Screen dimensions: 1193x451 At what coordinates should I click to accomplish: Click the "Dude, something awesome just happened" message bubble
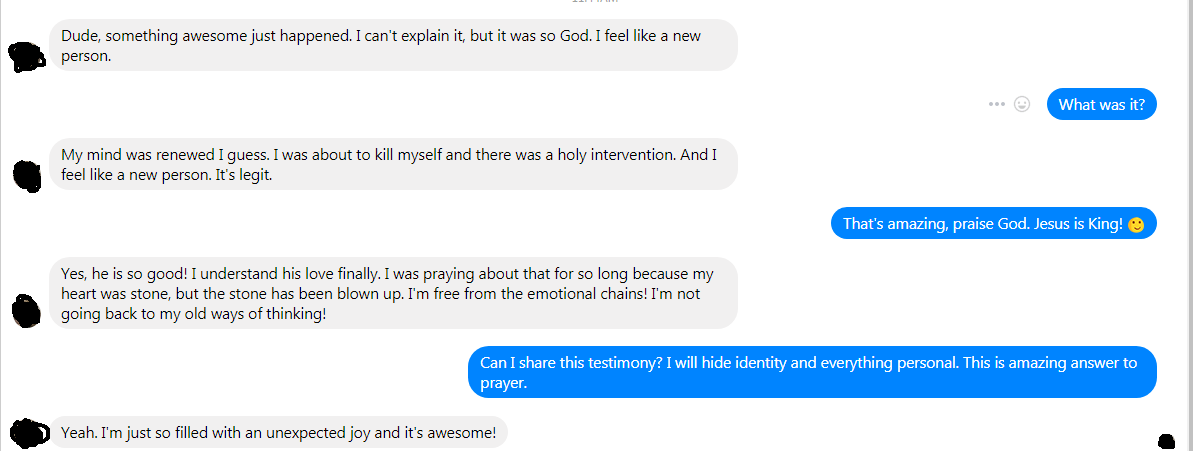point(393,45)
